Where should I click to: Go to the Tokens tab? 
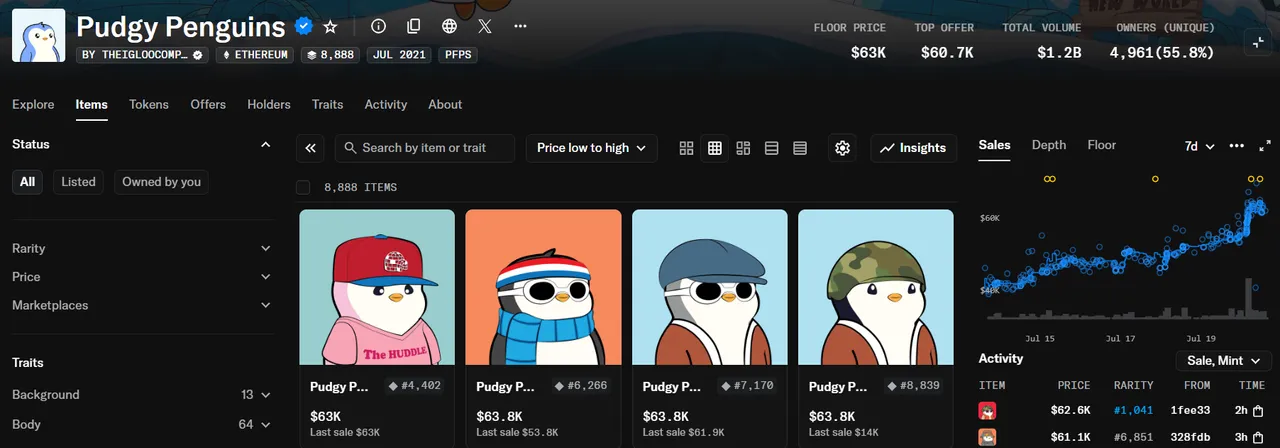click(x=149, y=104)
